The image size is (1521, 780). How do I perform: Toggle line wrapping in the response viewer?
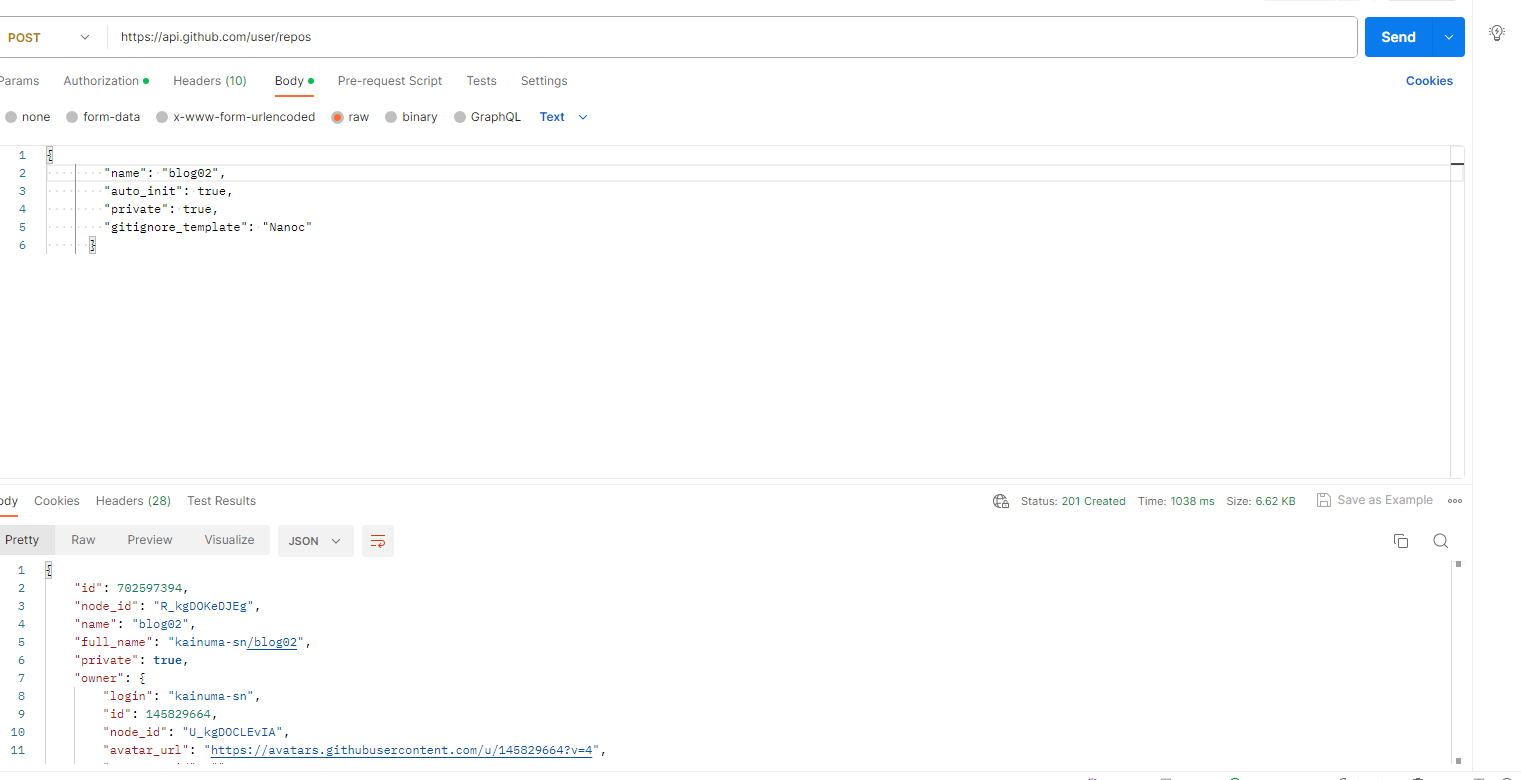[377, 540]
